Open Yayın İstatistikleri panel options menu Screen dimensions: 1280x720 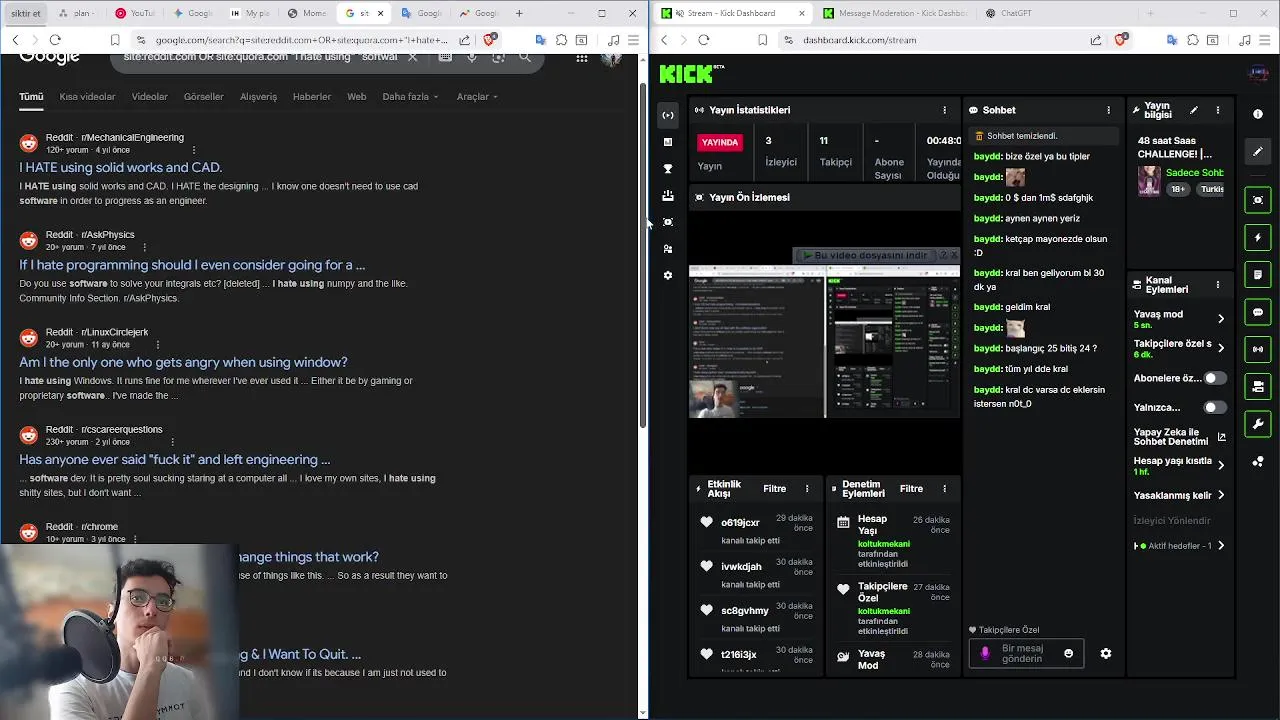click(x=944, y=110)
